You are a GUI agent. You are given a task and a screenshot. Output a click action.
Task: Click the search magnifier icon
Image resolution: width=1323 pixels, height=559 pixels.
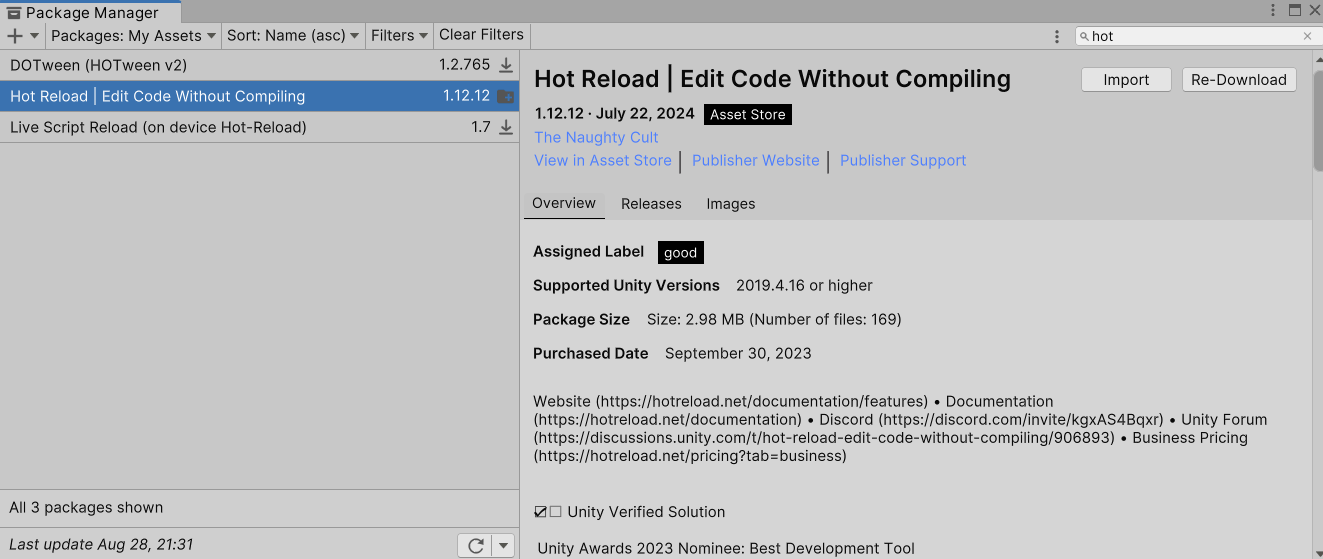1084,36
